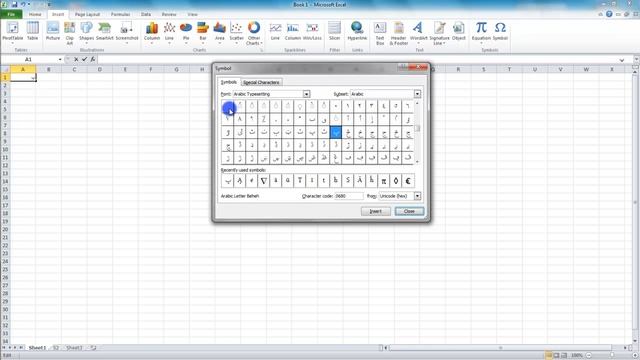Viewport: 640px width, 360px height.
Task: Open the Line chart dropdown in Charts
Action: tap(169, 32)
